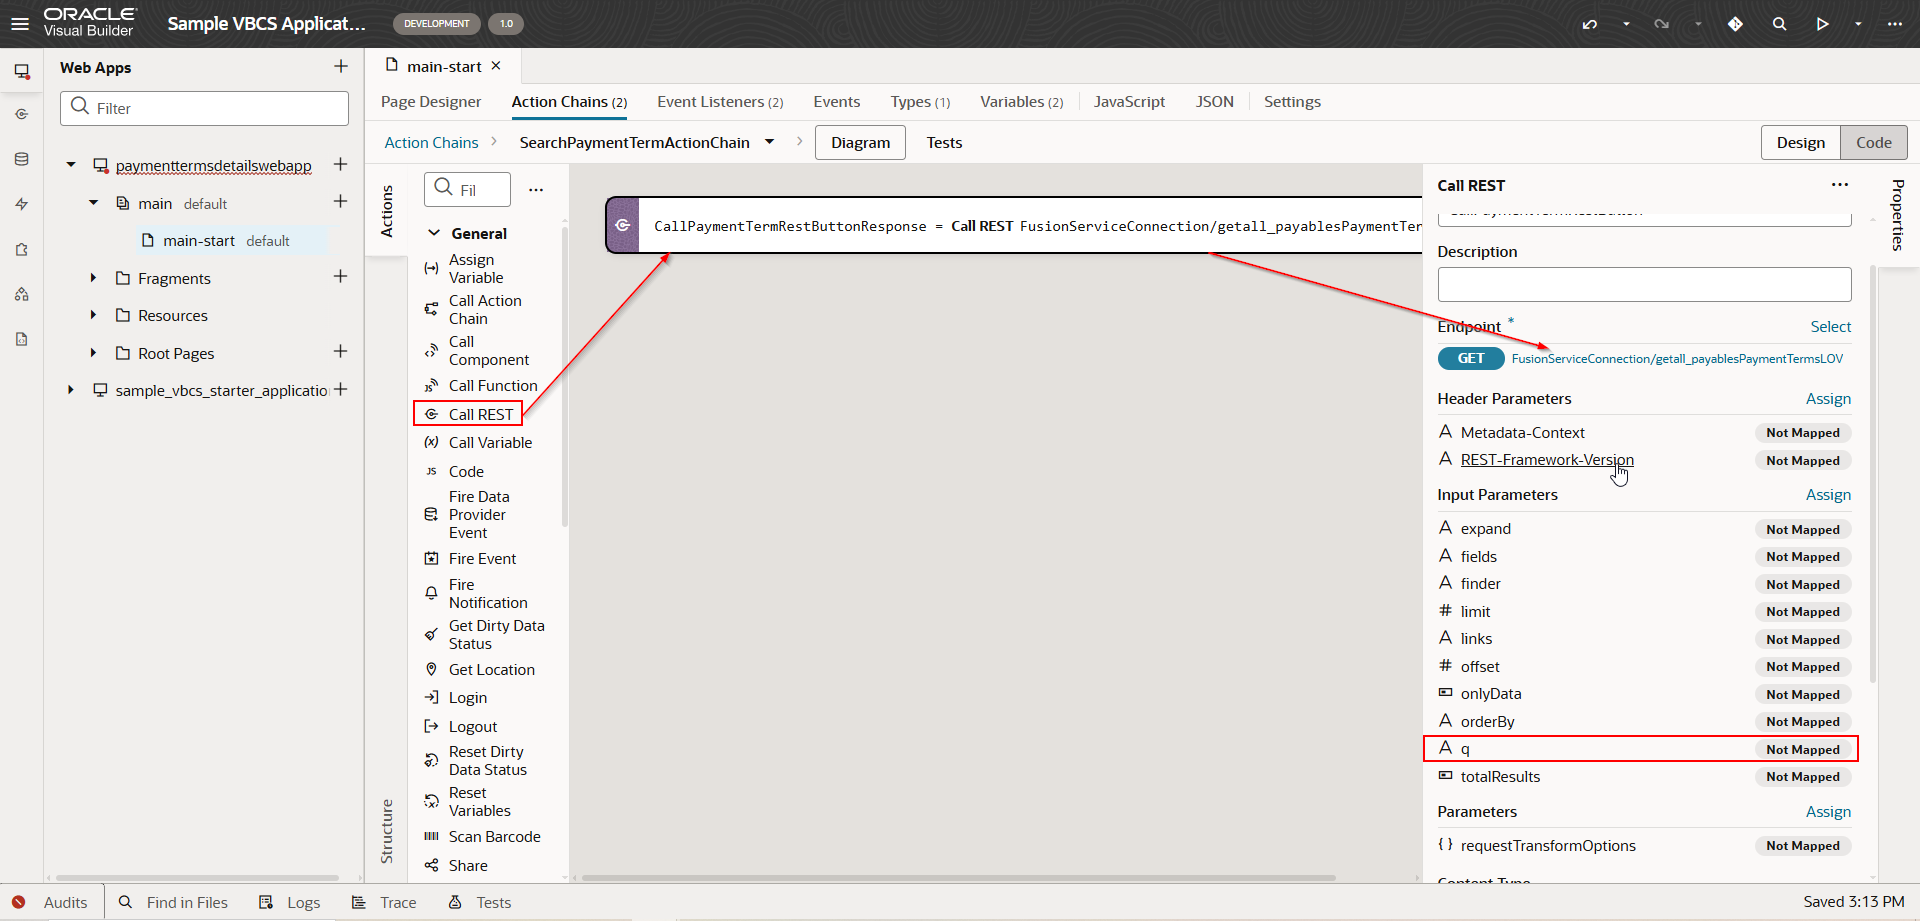Collapse the main flow node
1920x921 pixels.
[93, 203]
